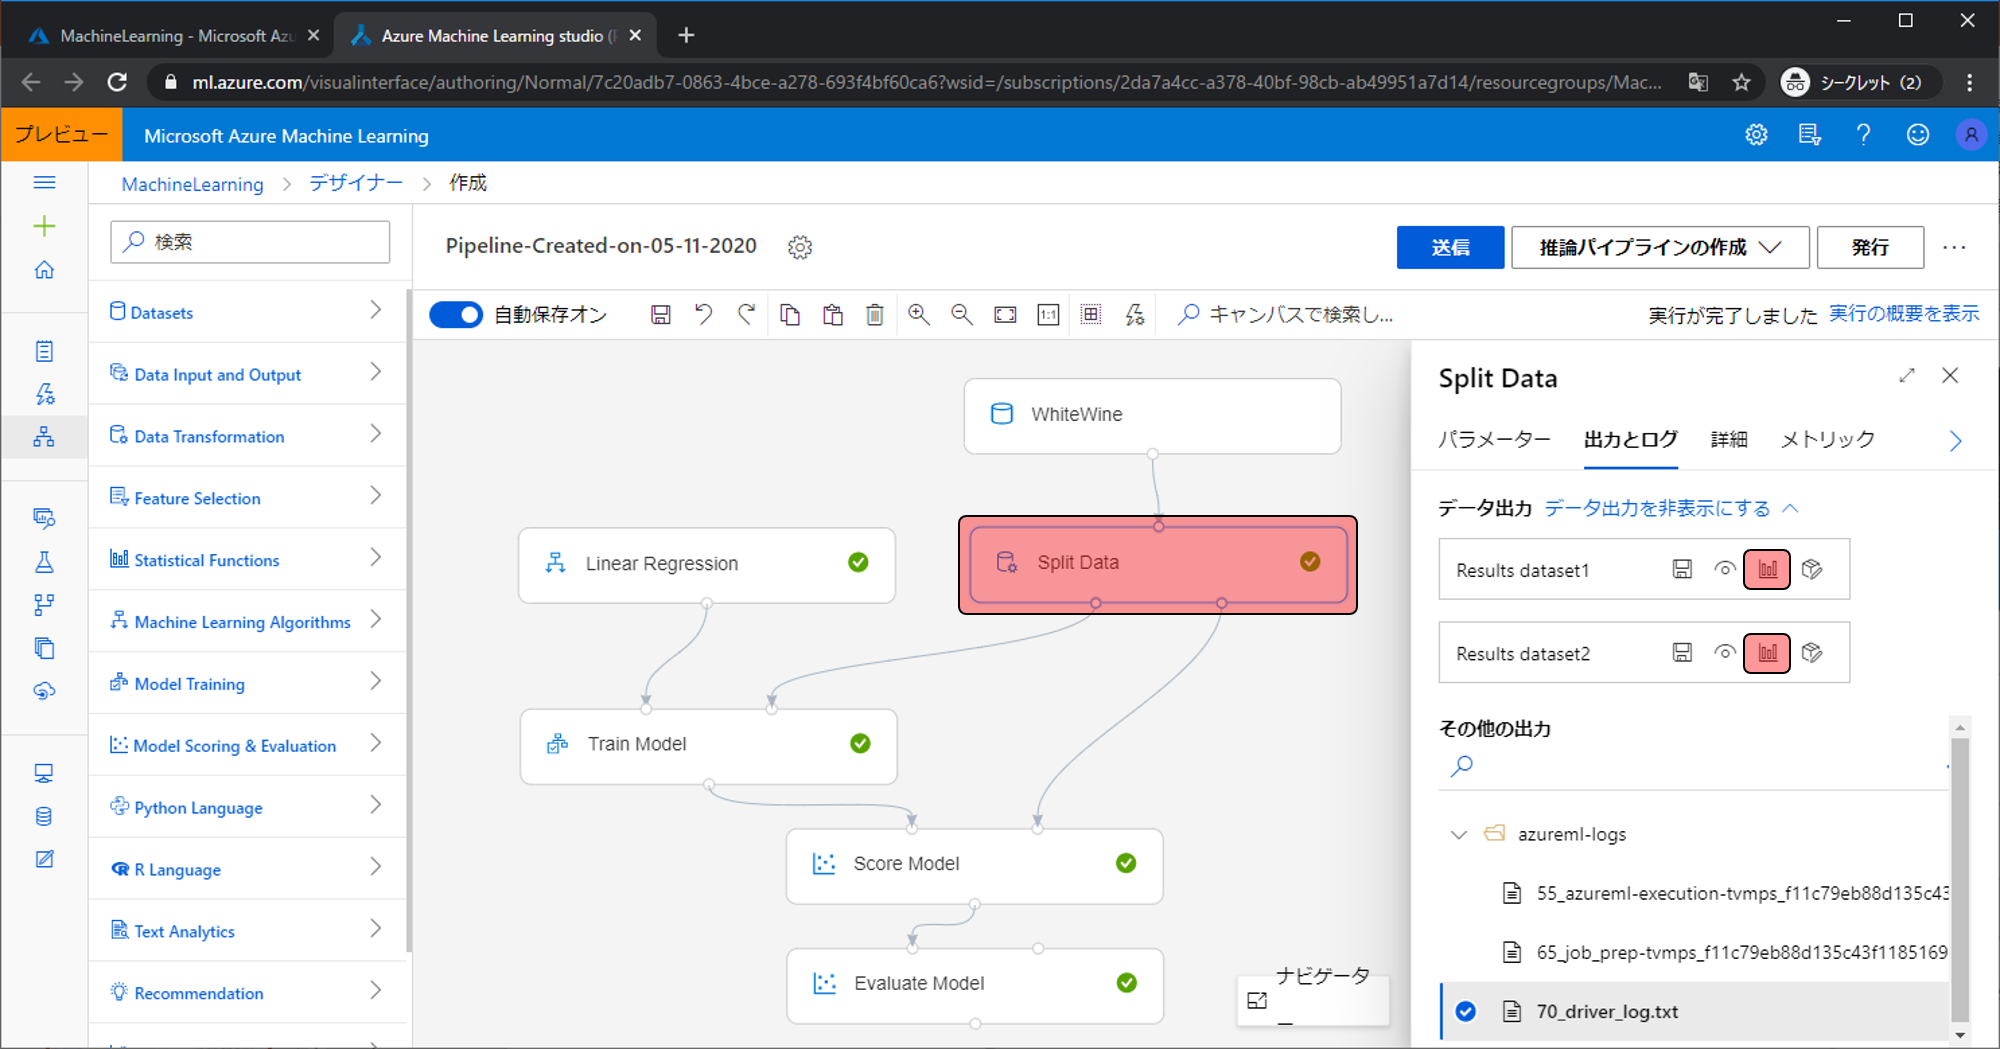Click save icon for Results dataset2
The width and height of the screenshot is (2000, 1049).
pyautogui.click(x=1682, y=653)
